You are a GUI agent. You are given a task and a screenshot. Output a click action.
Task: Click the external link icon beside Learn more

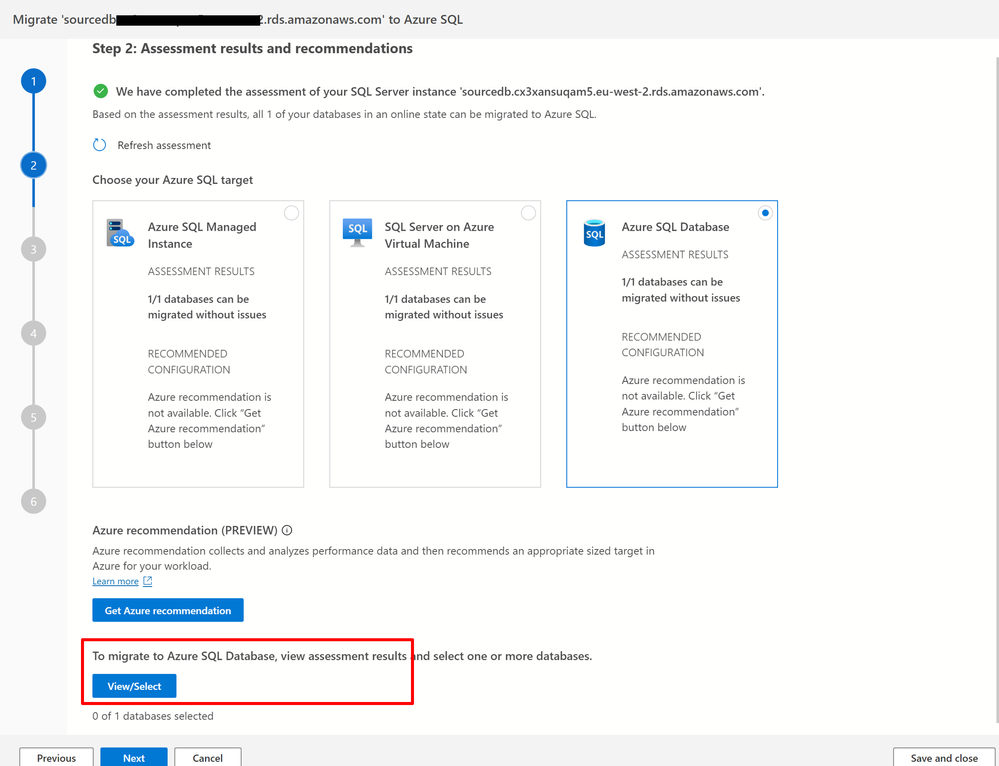148,581
